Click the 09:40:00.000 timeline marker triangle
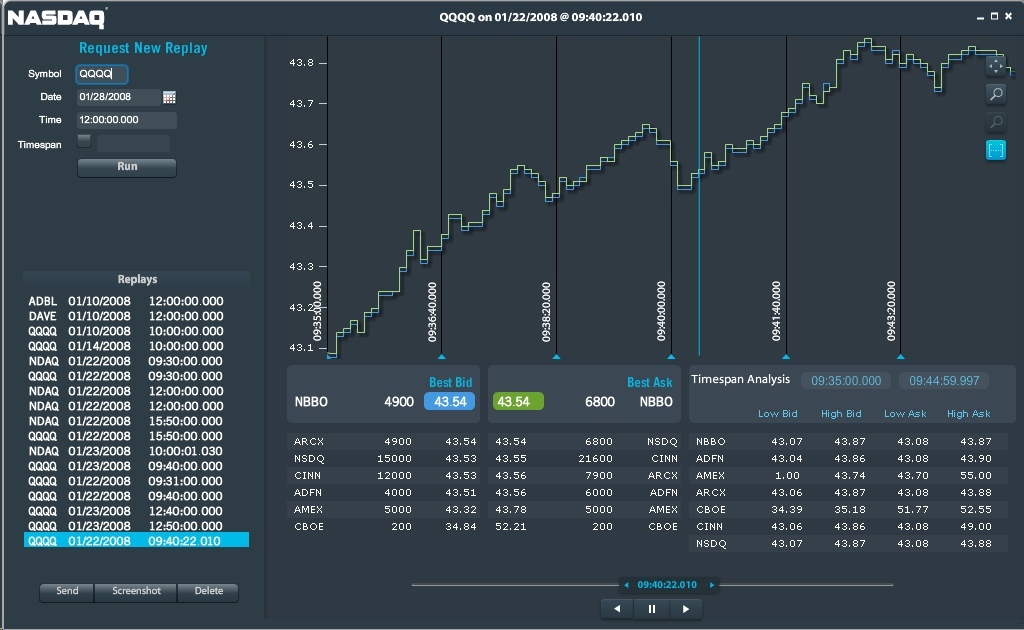 click(x=671, y=357)
